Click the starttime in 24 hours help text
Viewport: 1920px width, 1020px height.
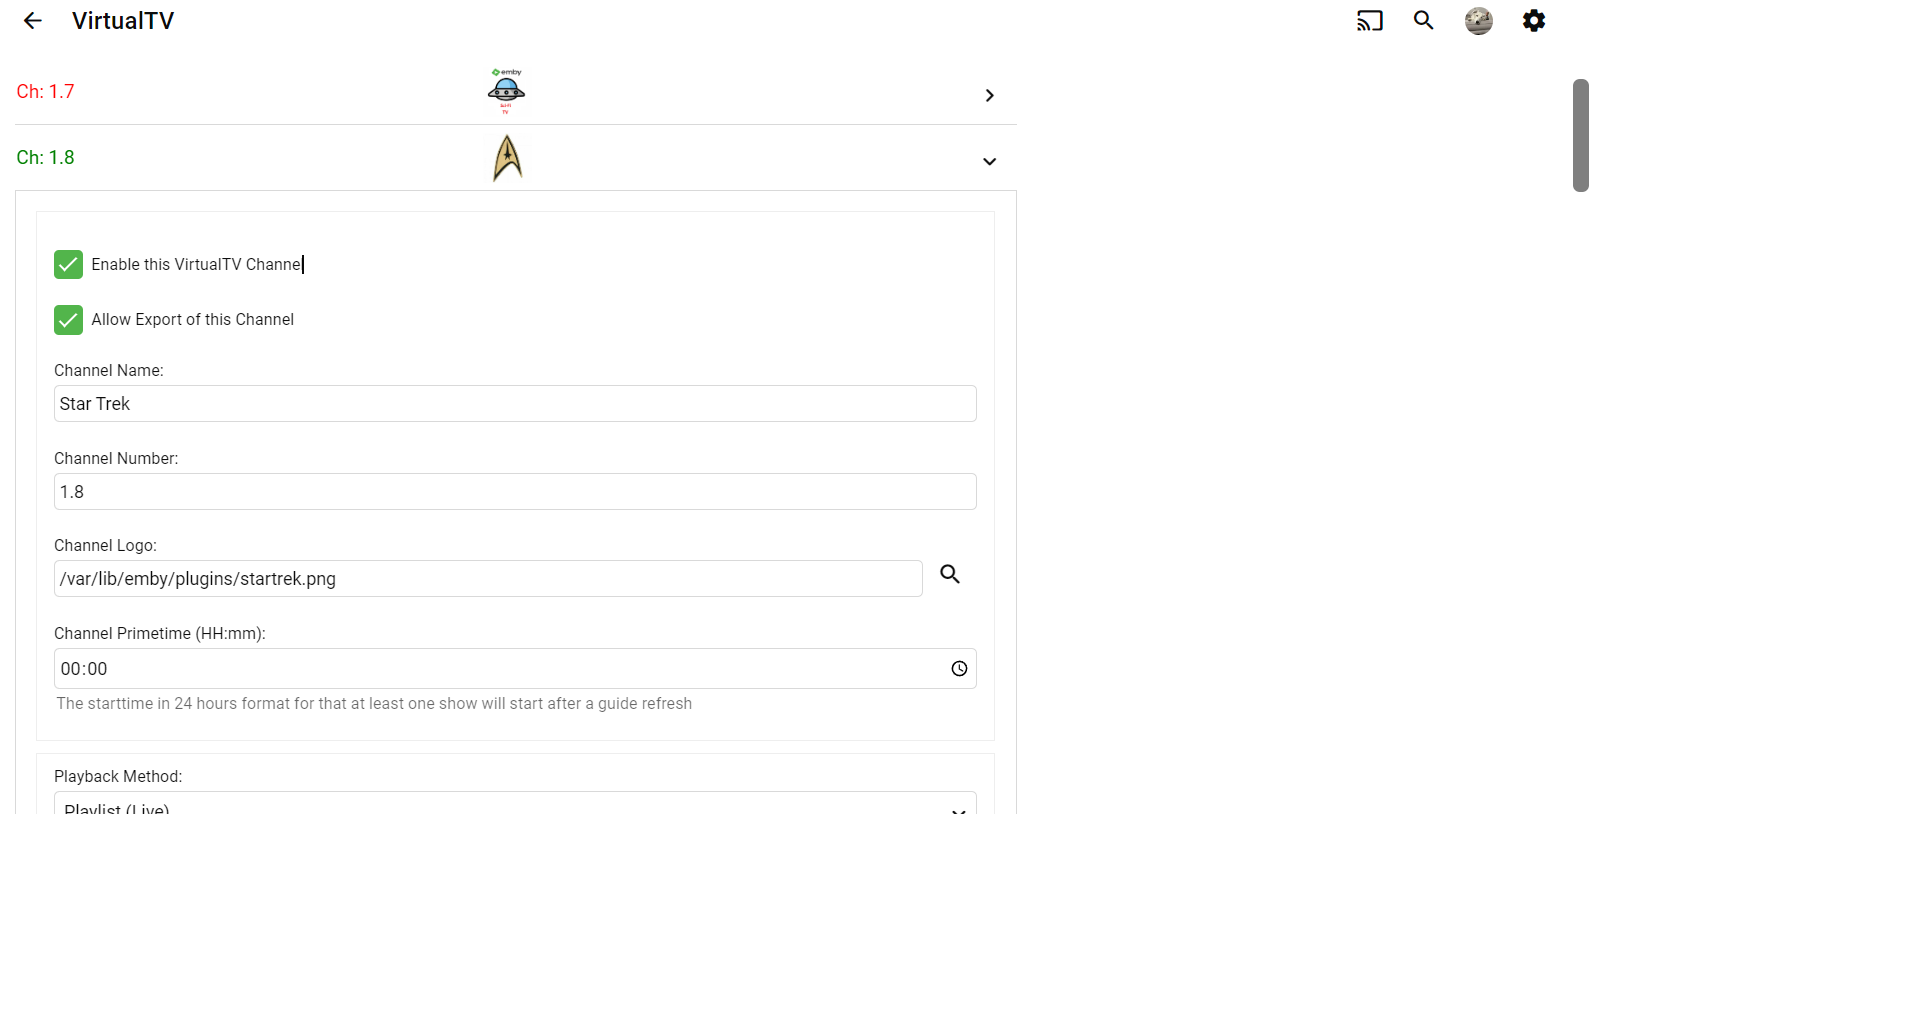374,704
